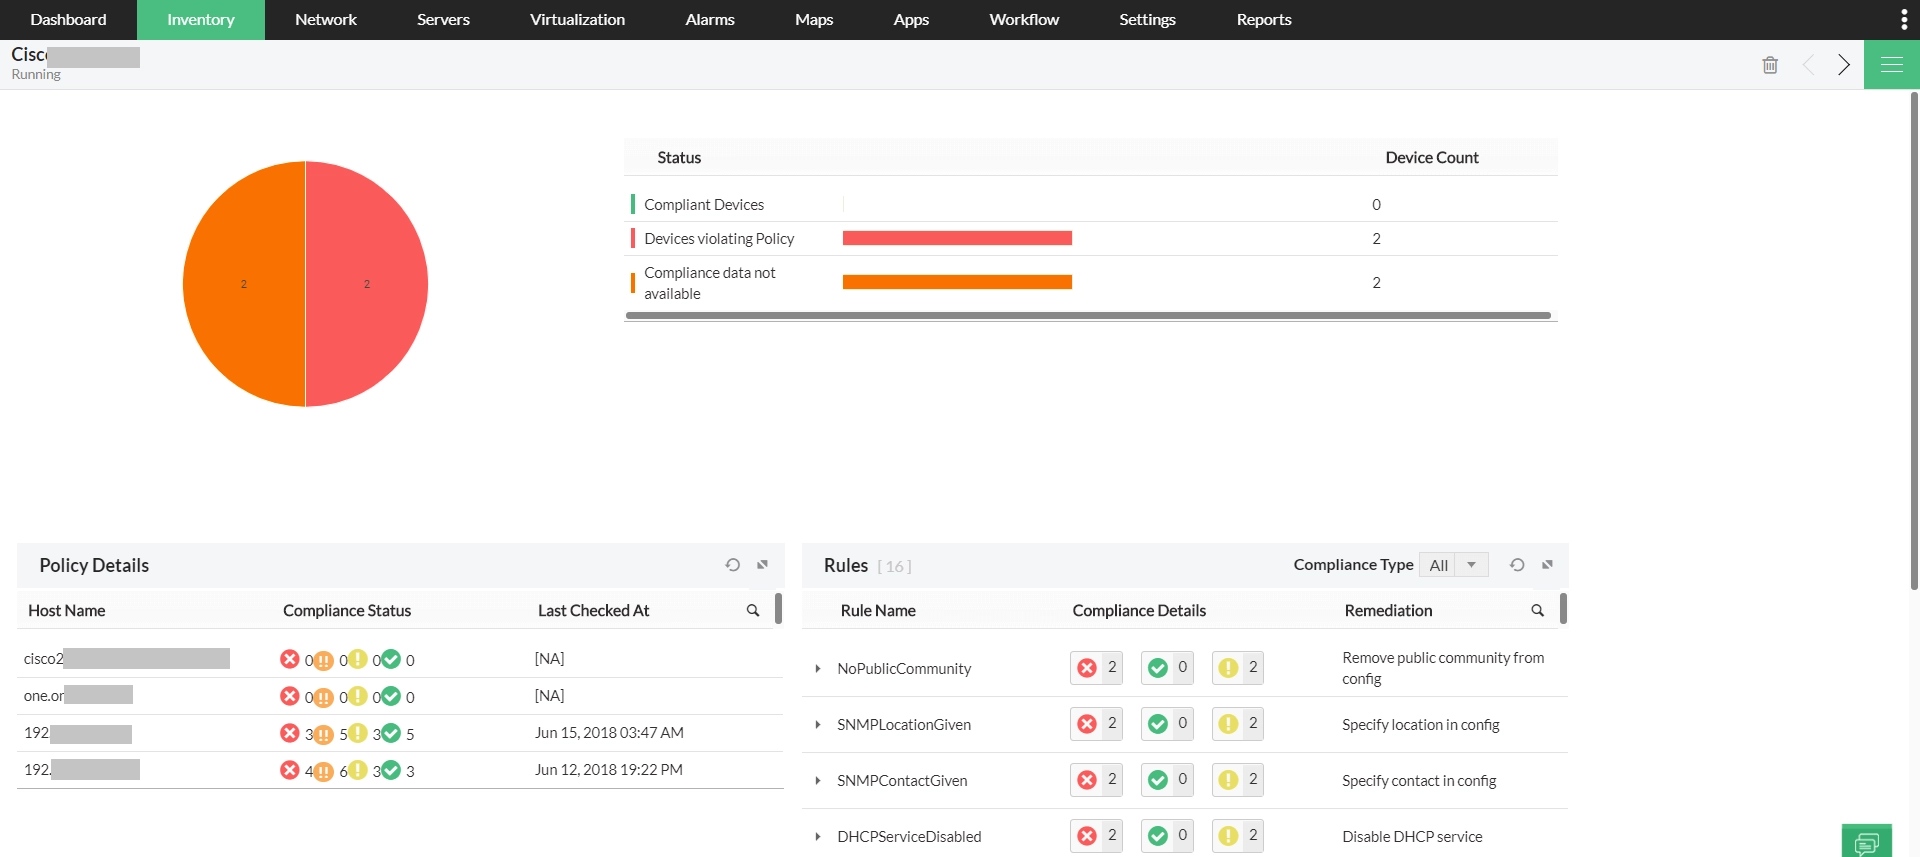Click the Compliance Status column header
The width and height of the screenshot is (1920, 857).
[x=347, y=611]
